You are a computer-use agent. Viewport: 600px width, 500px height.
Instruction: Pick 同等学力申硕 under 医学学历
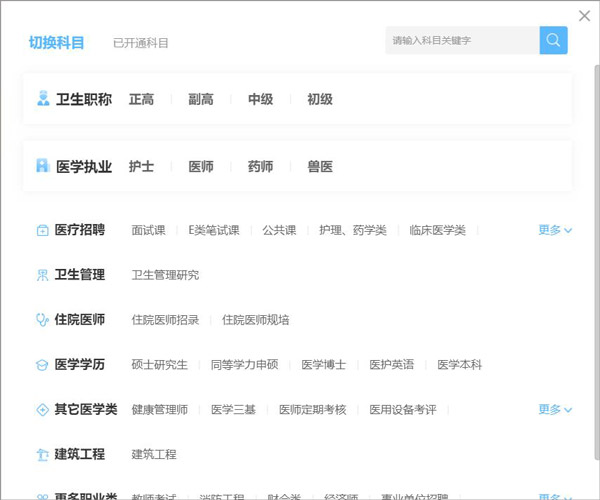(x=245, y=365)
